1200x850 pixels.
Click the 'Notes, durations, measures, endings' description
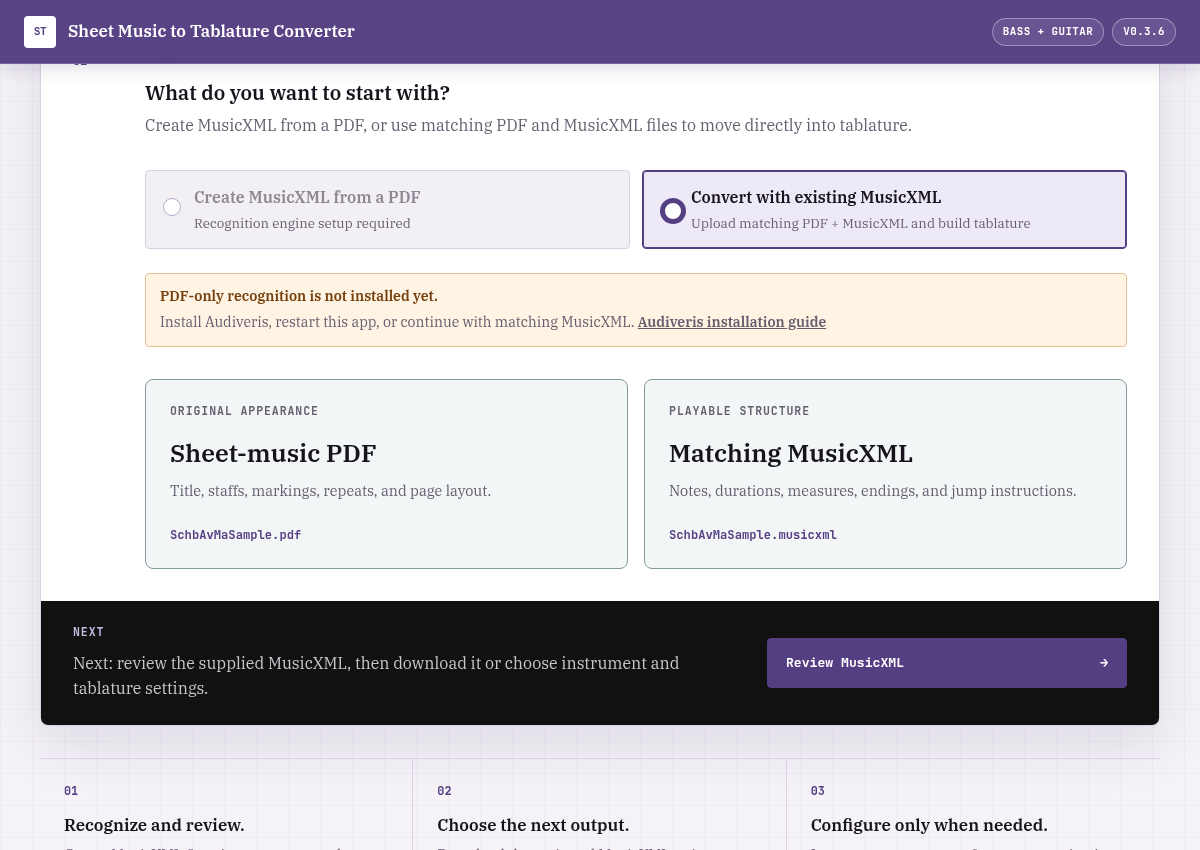(873, 491)
